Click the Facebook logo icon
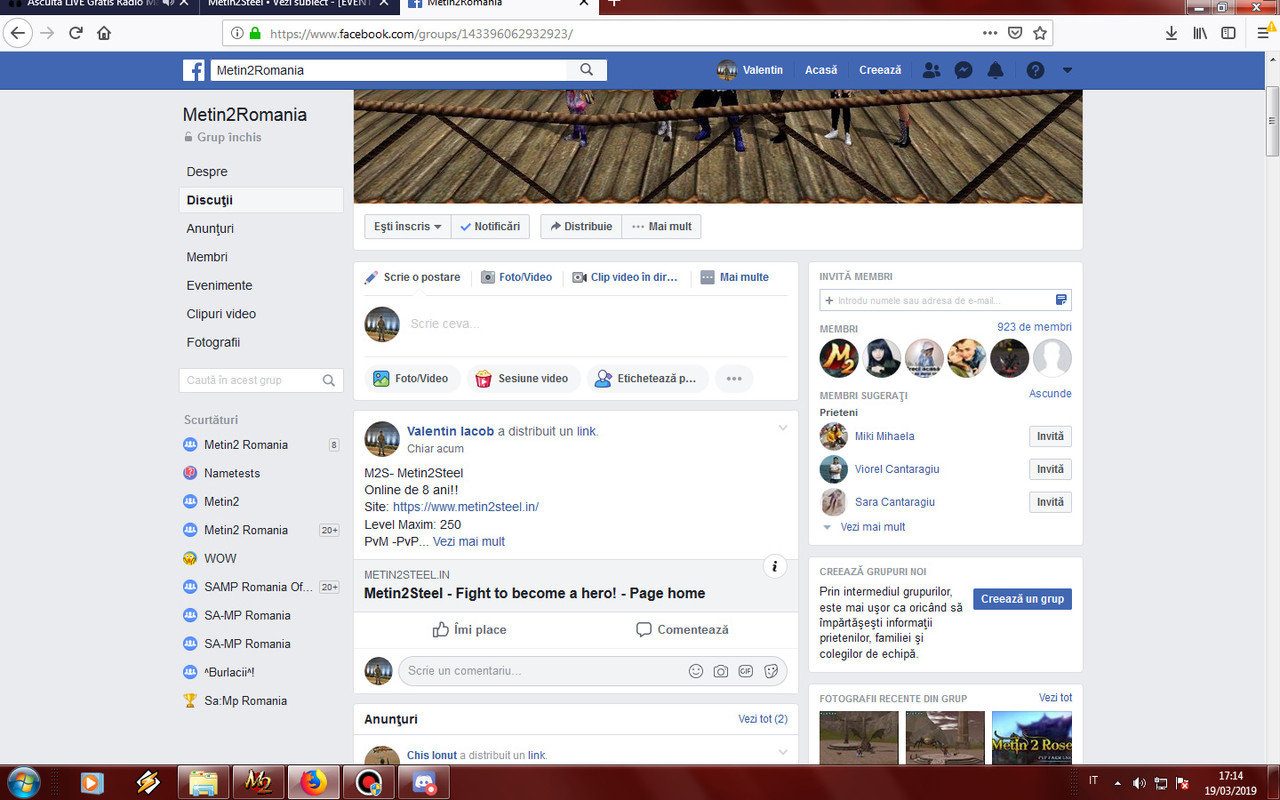Viewport: 1280px width, 800px height. pyautogui.click(x=194, y=70)
